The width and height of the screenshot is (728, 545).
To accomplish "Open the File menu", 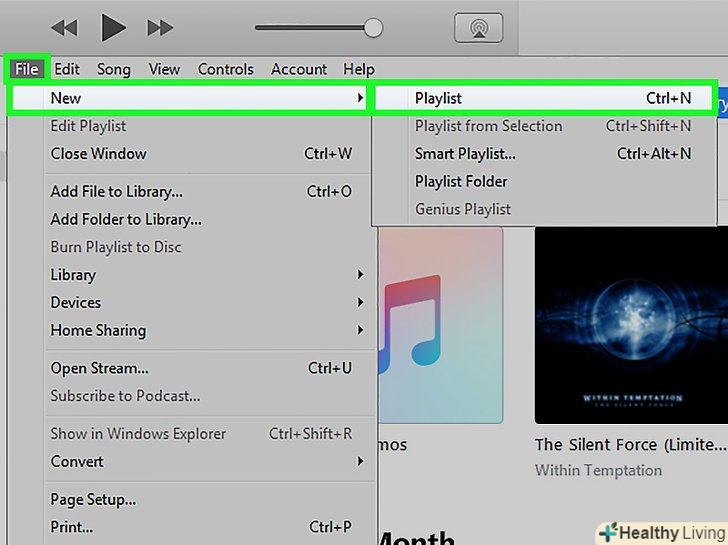I will [26, 69].
